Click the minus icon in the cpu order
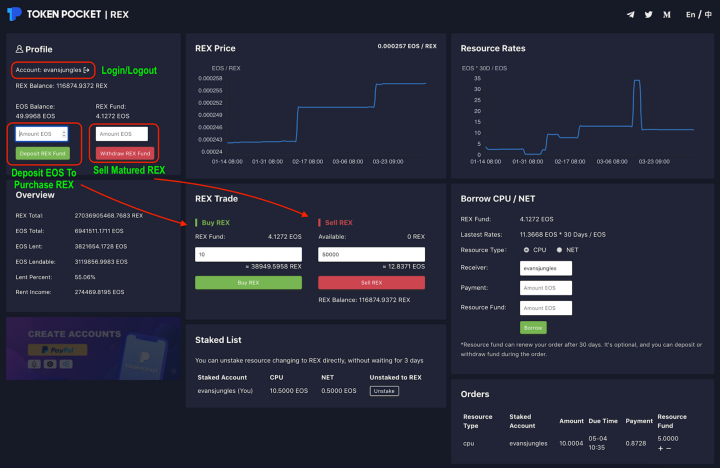720x468 pixels. click(669, 448)
